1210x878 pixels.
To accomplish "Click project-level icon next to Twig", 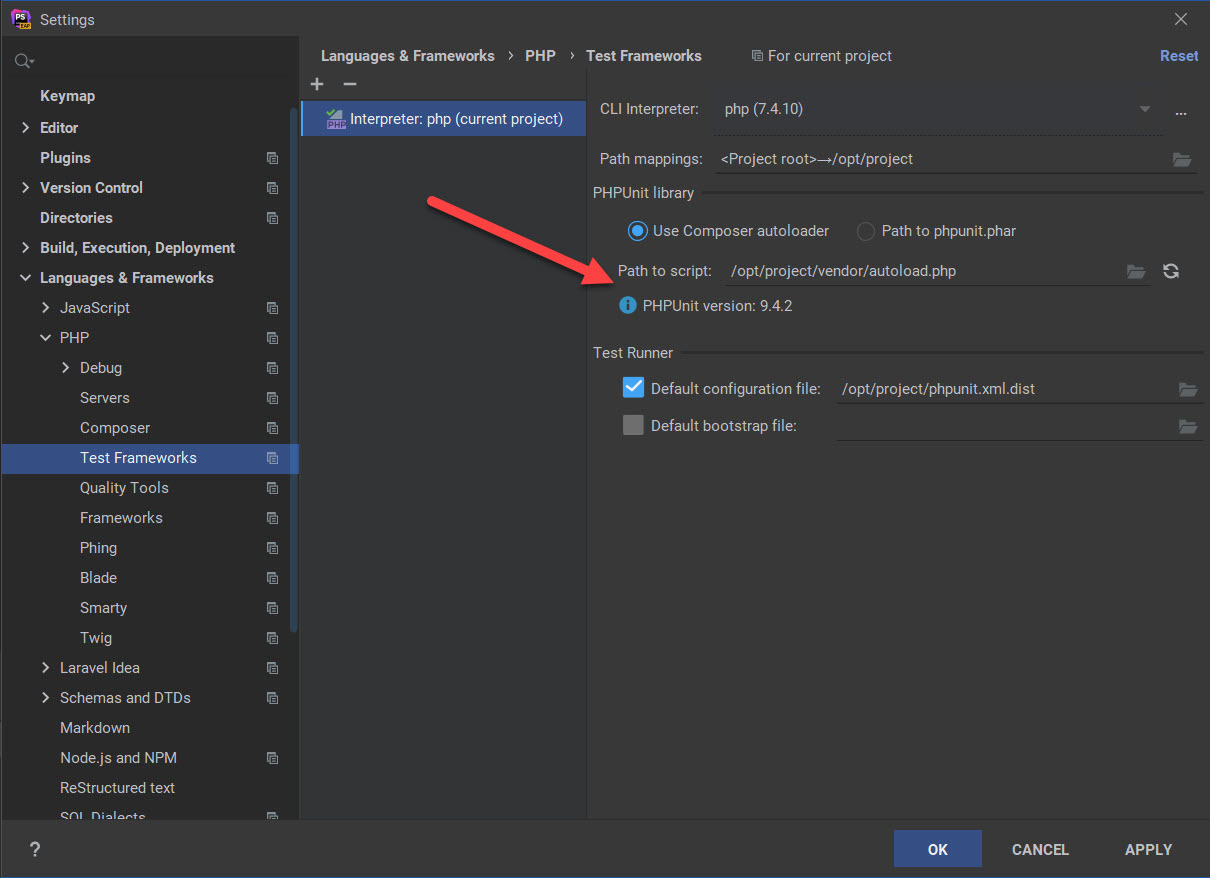I will pos(272,638).
